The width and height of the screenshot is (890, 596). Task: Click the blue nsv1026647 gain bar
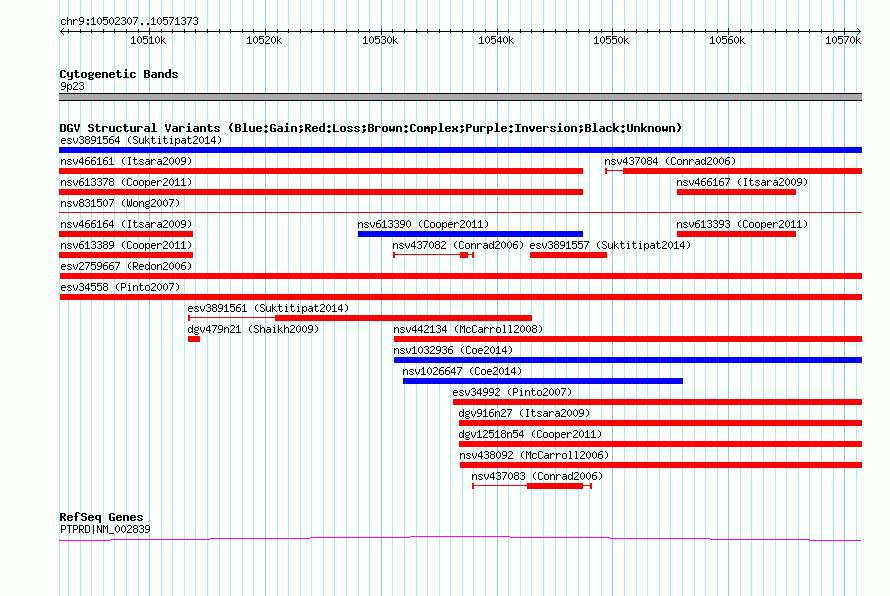pos(543,381)
